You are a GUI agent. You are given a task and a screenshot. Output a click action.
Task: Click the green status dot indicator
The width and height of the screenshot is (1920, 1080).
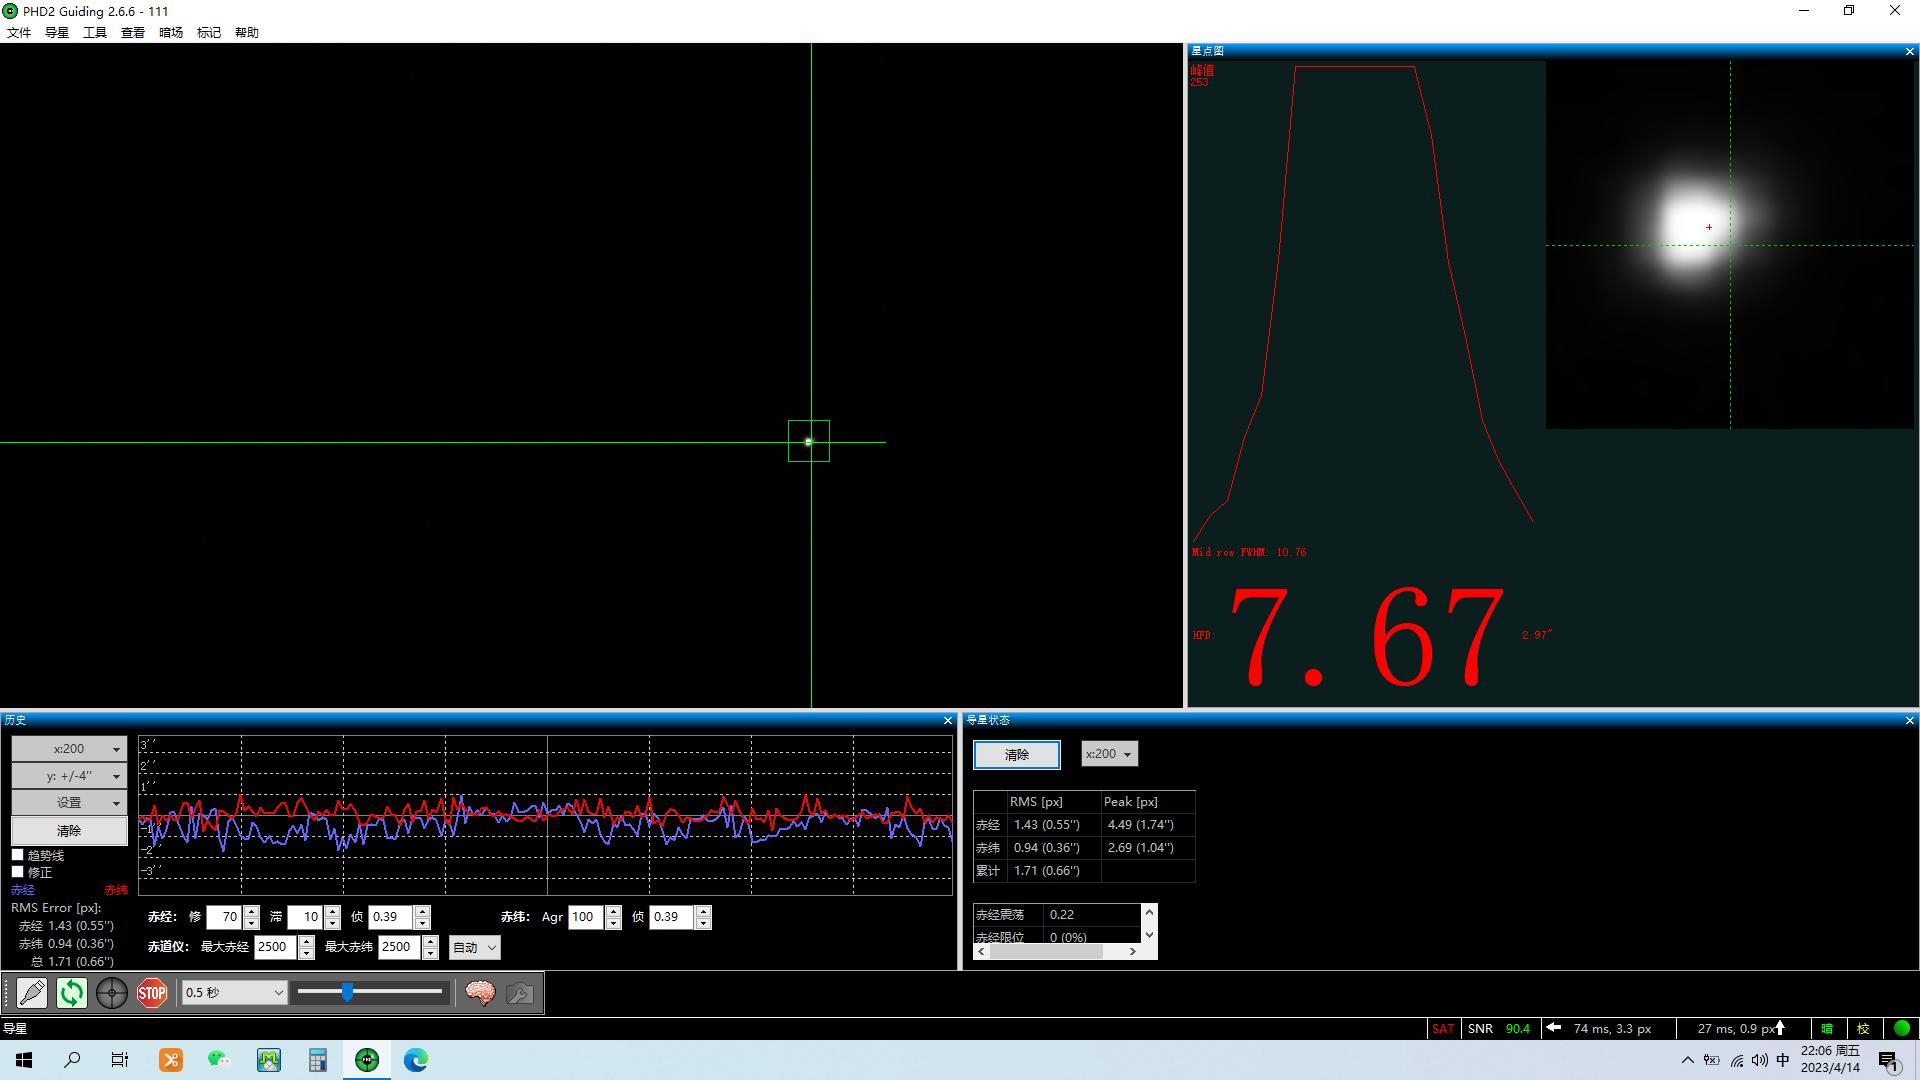pyautogui.click(x=1902, y=1028)
